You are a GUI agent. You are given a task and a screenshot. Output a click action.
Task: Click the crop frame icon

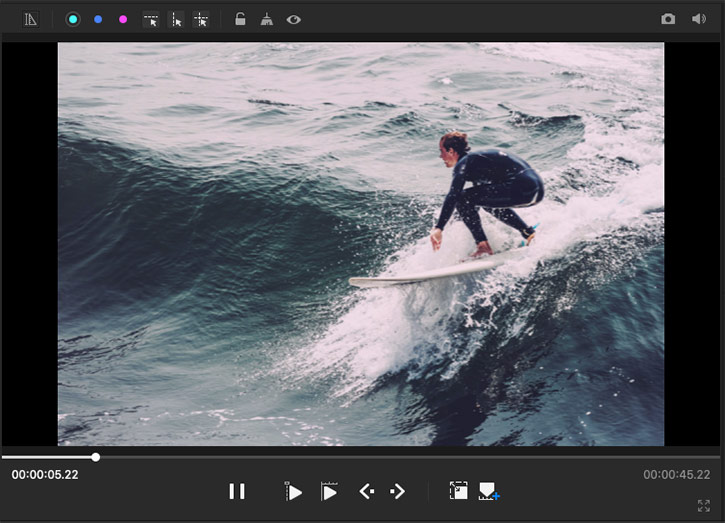458,491
